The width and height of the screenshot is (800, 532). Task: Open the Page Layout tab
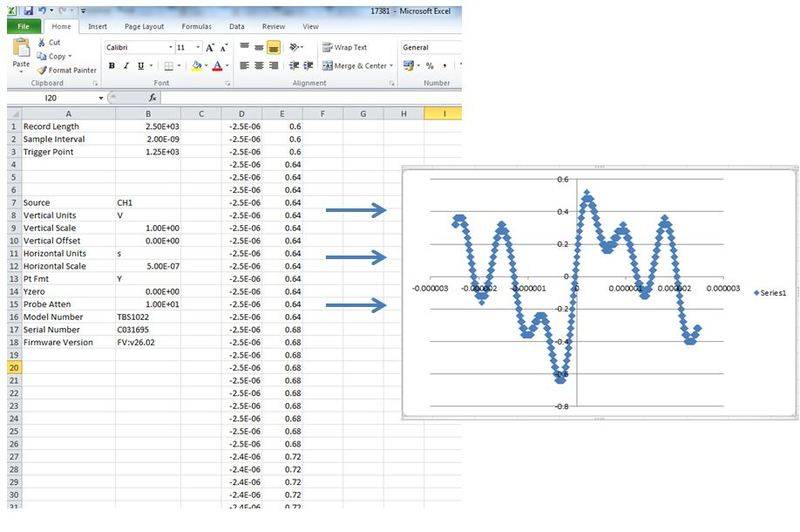pos(144,27)
